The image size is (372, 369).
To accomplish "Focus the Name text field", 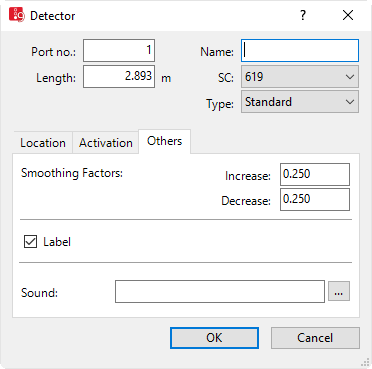I will pyautogui.click(x=300, y=51).
